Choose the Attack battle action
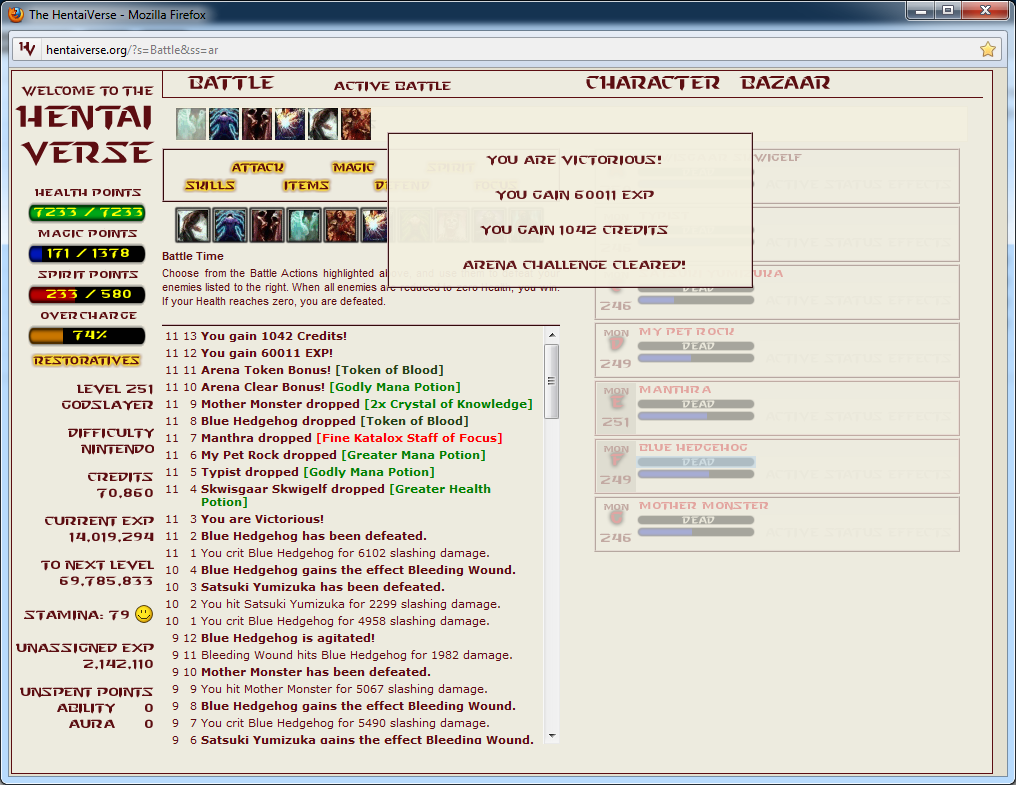 pos(258,167)
